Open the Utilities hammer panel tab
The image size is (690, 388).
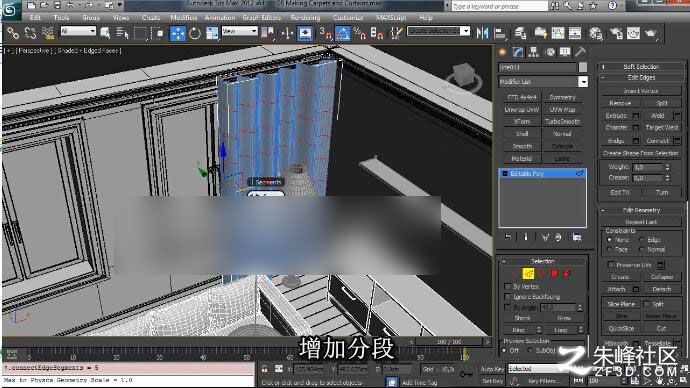point(580,52)
